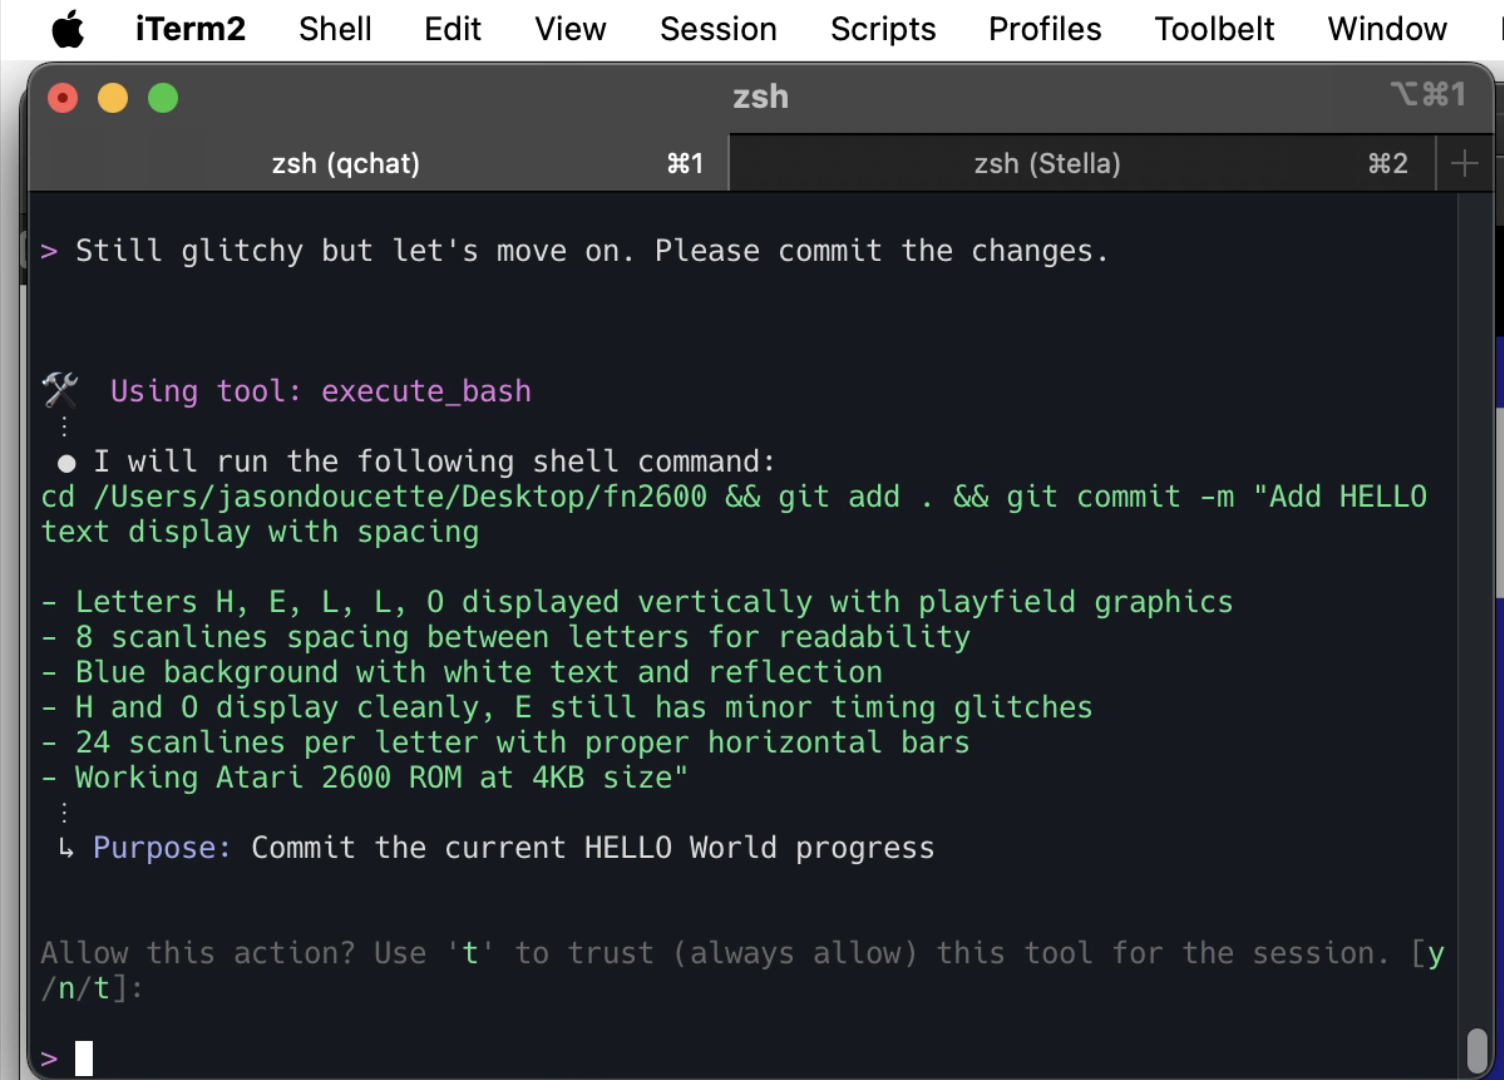Open the Apple menu
Image resolution: width=1504 pixels, height=1080 pixels.
point(66,28)
